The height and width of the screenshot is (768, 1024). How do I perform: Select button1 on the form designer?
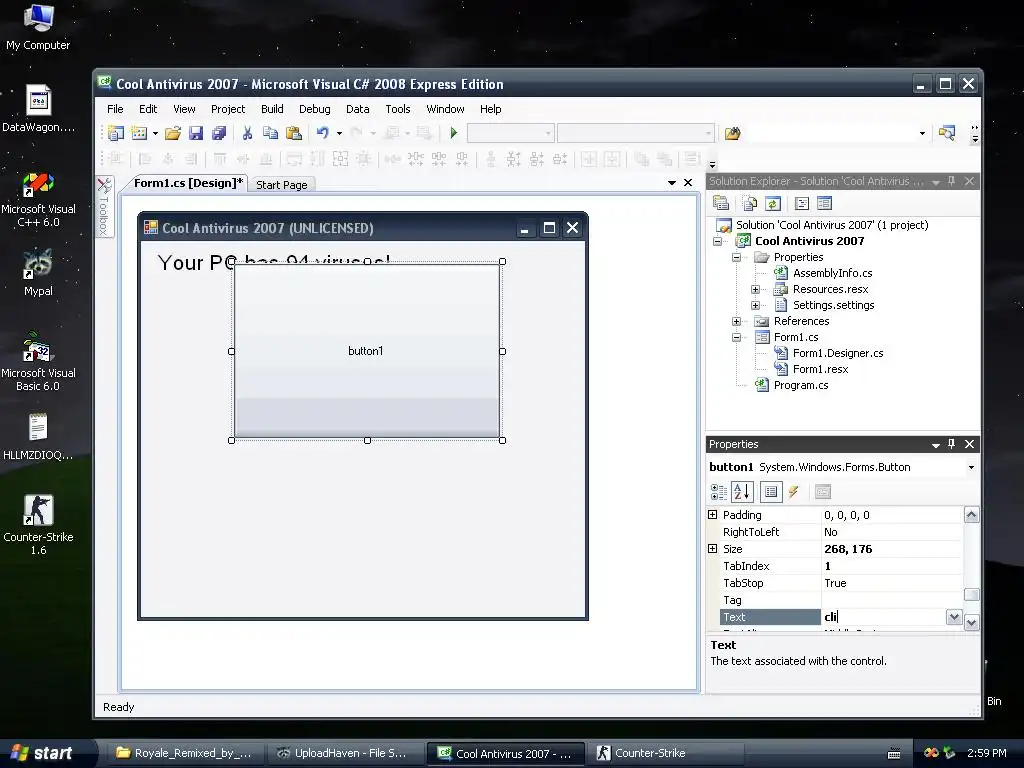click(366, 351)
